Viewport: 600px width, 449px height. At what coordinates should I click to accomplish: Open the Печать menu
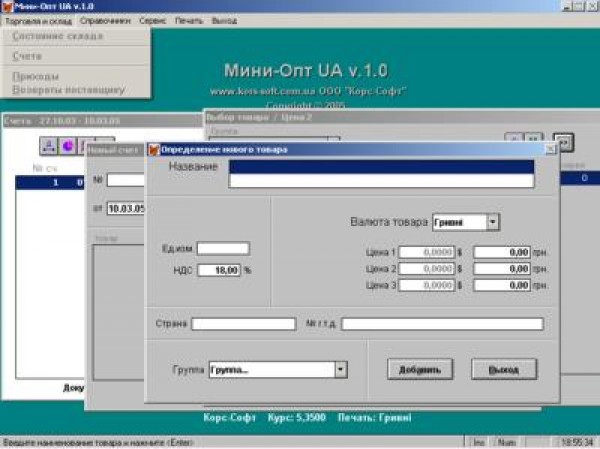coord(189,20)
